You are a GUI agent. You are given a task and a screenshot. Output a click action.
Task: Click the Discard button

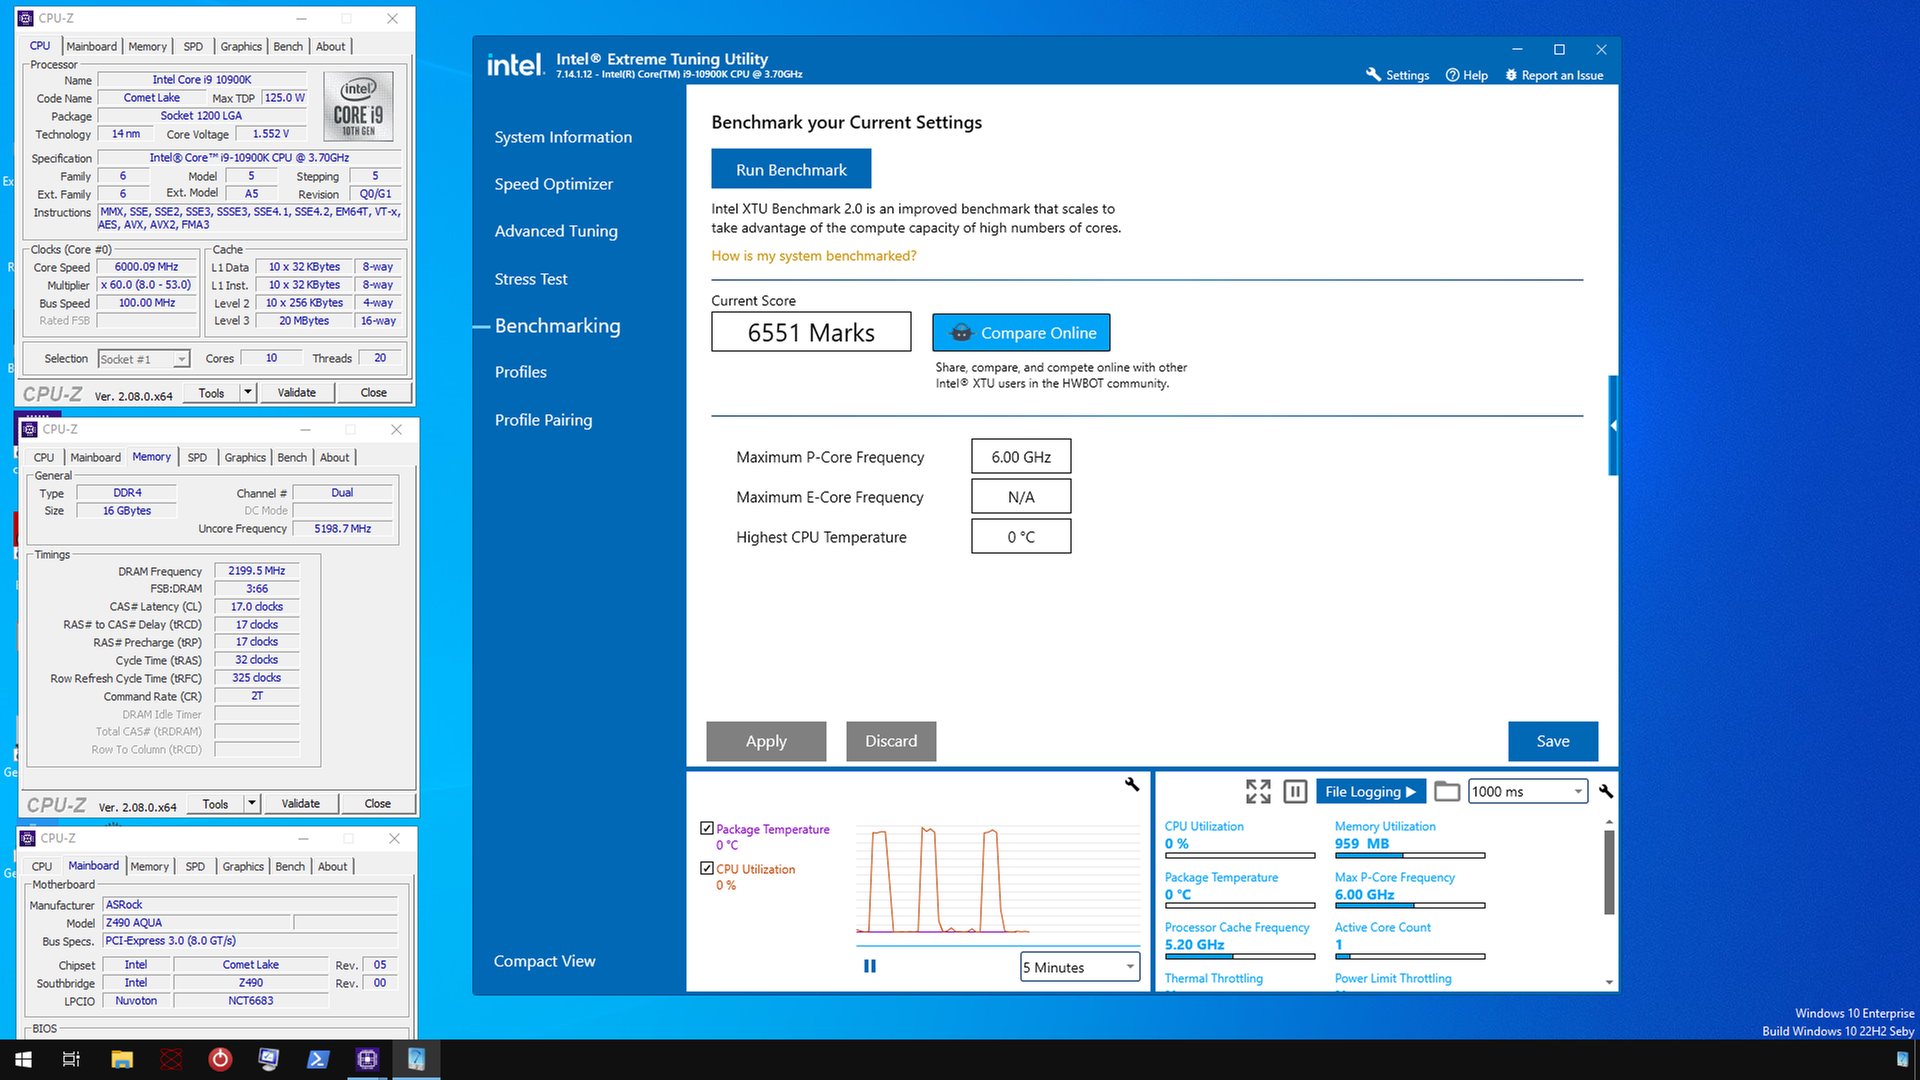pyautogui.click(x=891, y=741)
